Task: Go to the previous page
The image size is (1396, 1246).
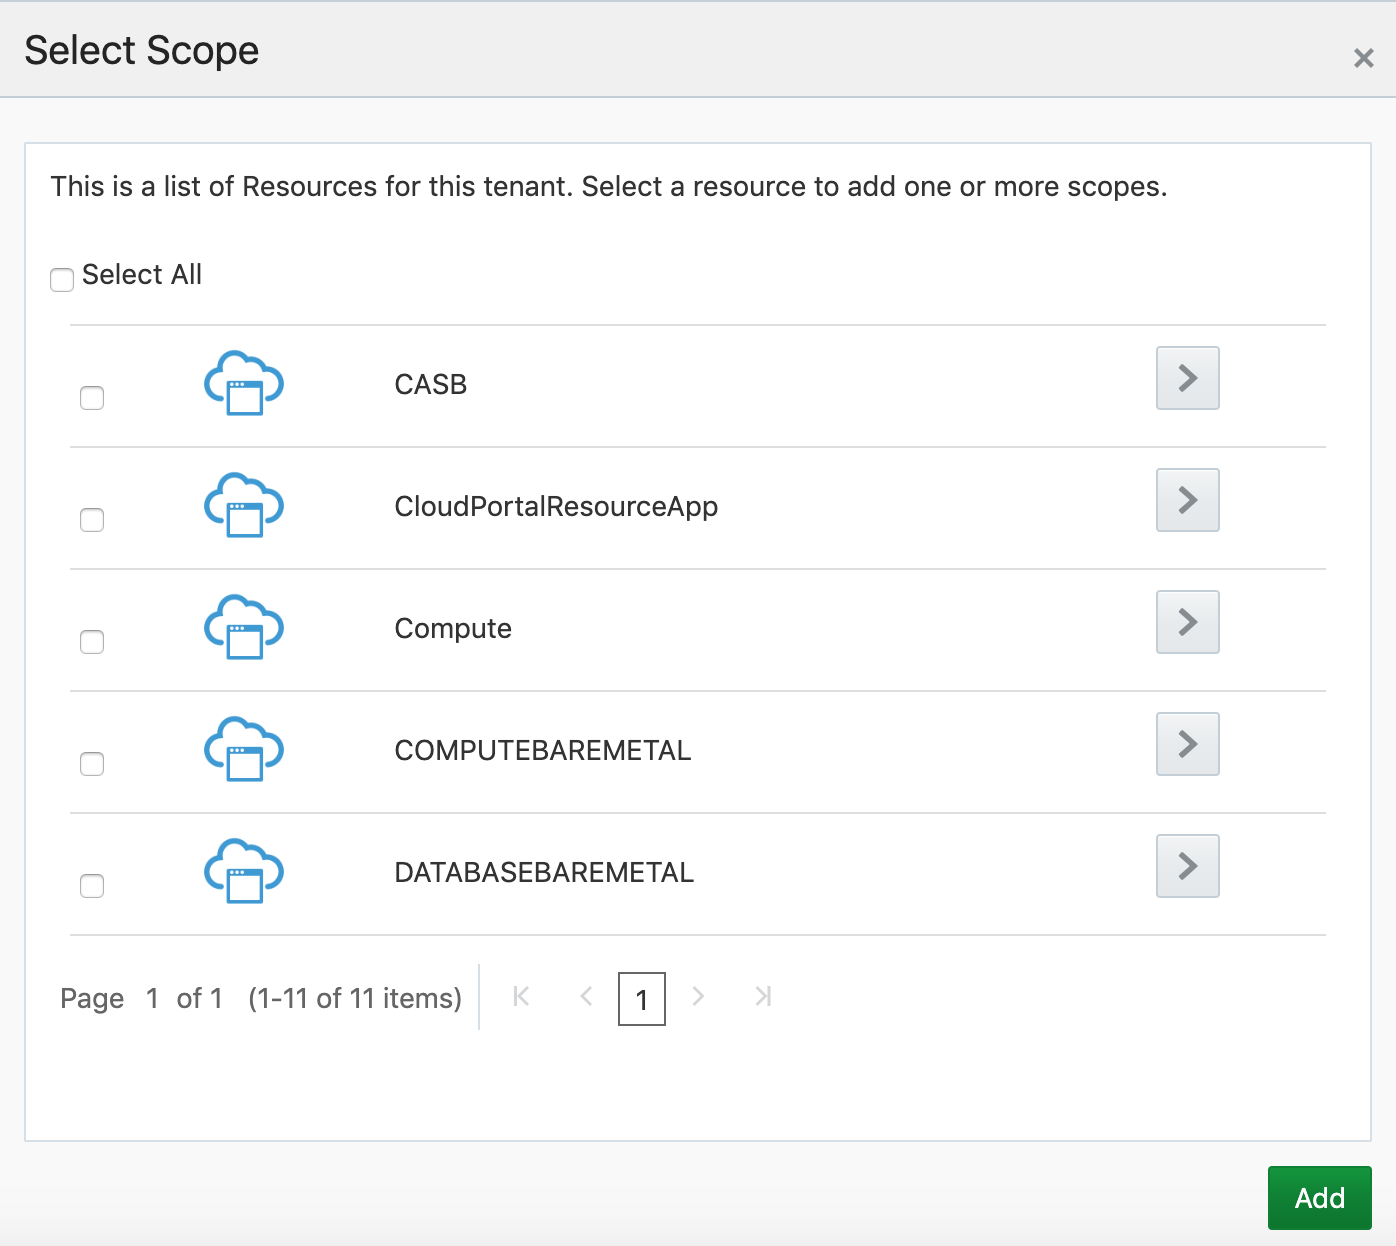Action: point(587,996)
